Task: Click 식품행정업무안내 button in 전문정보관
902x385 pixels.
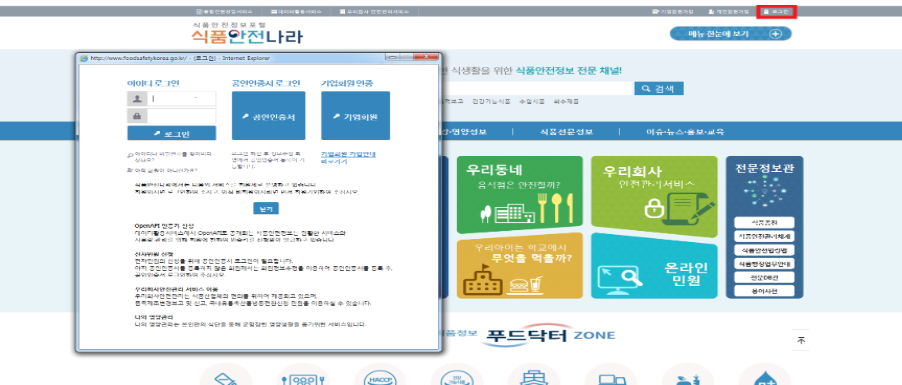Action: (x=764, y=264)
